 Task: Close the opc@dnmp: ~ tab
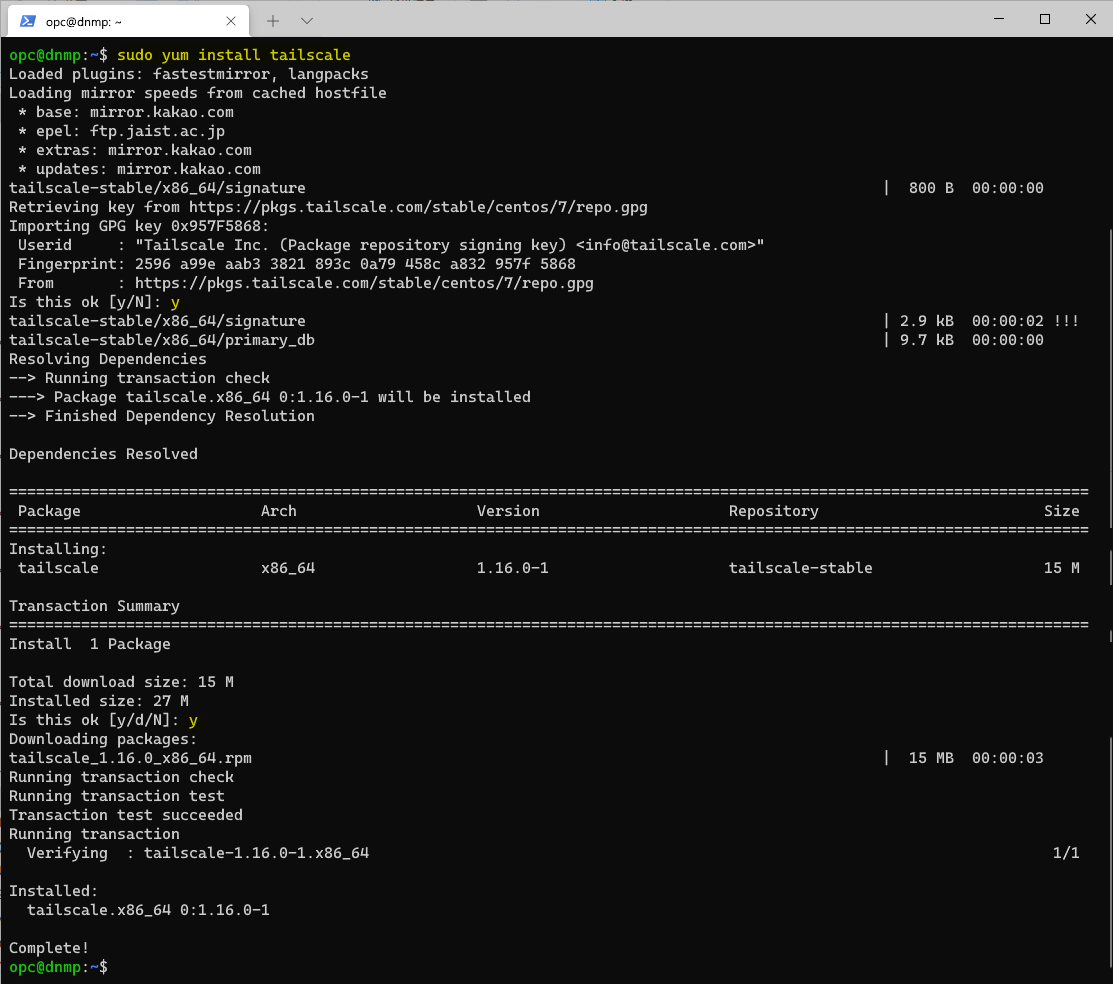pyautogui.click(x=229, y=20)
